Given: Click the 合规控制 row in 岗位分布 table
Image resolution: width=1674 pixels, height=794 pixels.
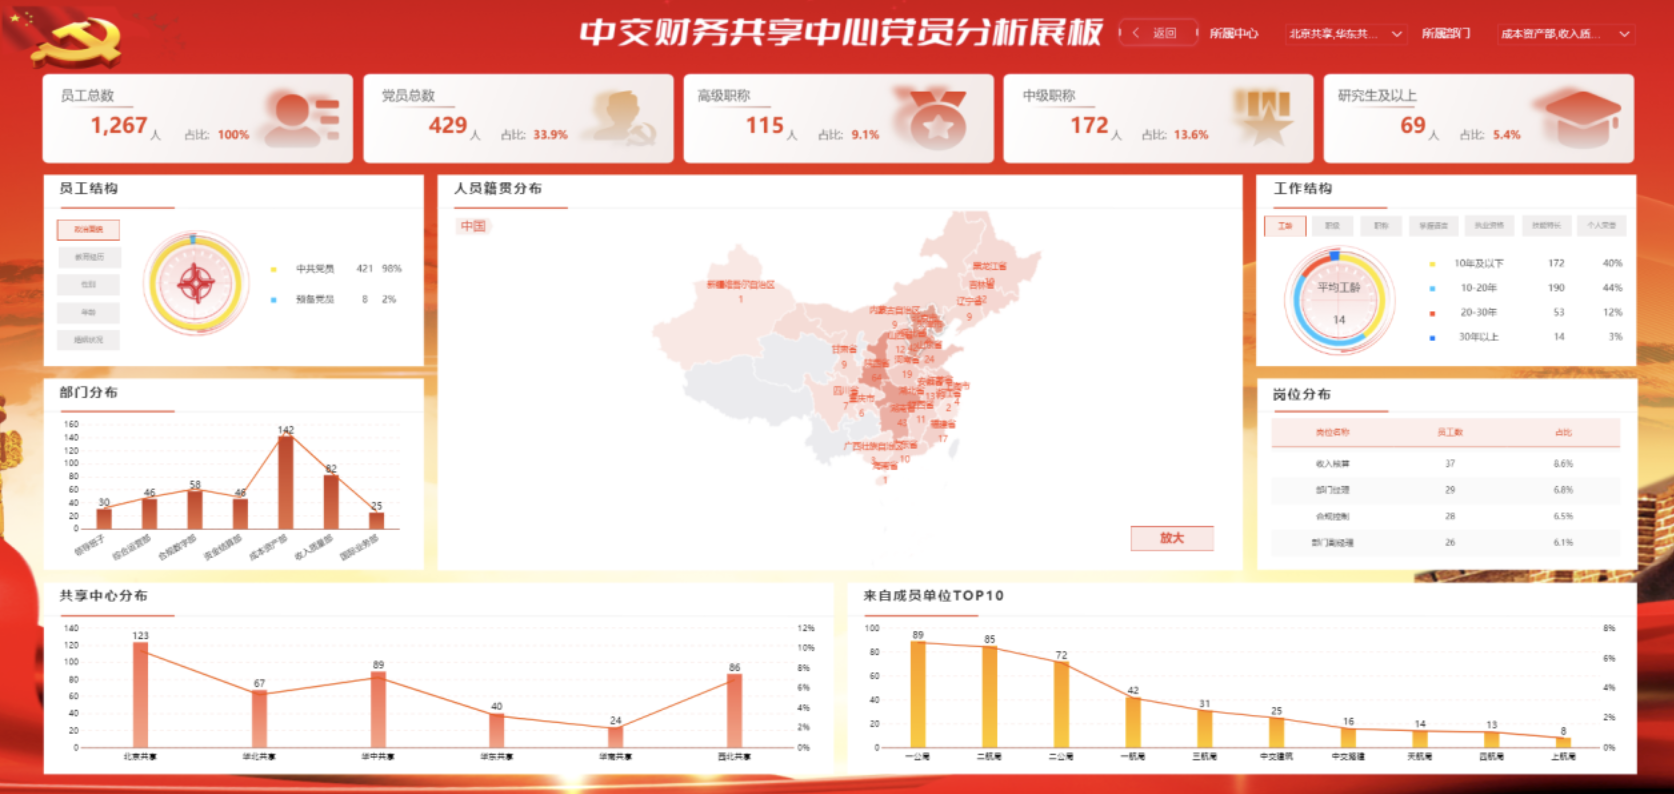Looking at the screenshot, I should coord(1446,516).
